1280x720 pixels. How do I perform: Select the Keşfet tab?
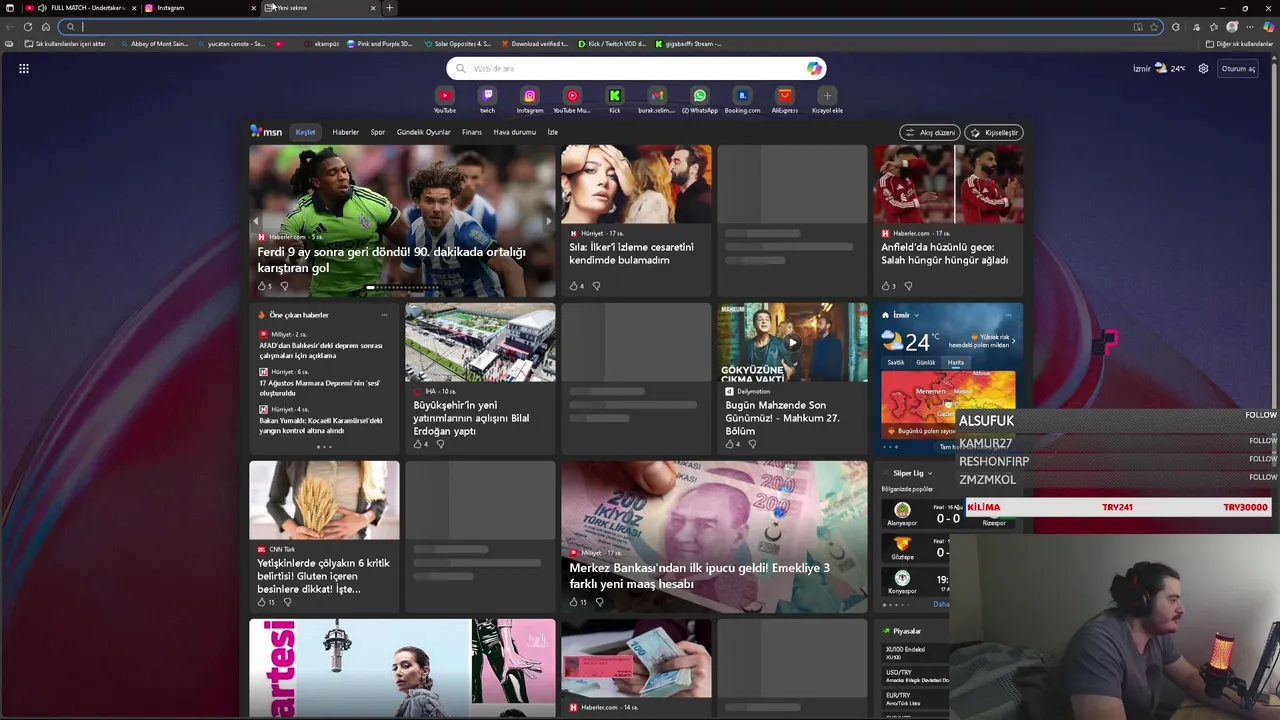(x=306, y=132)
